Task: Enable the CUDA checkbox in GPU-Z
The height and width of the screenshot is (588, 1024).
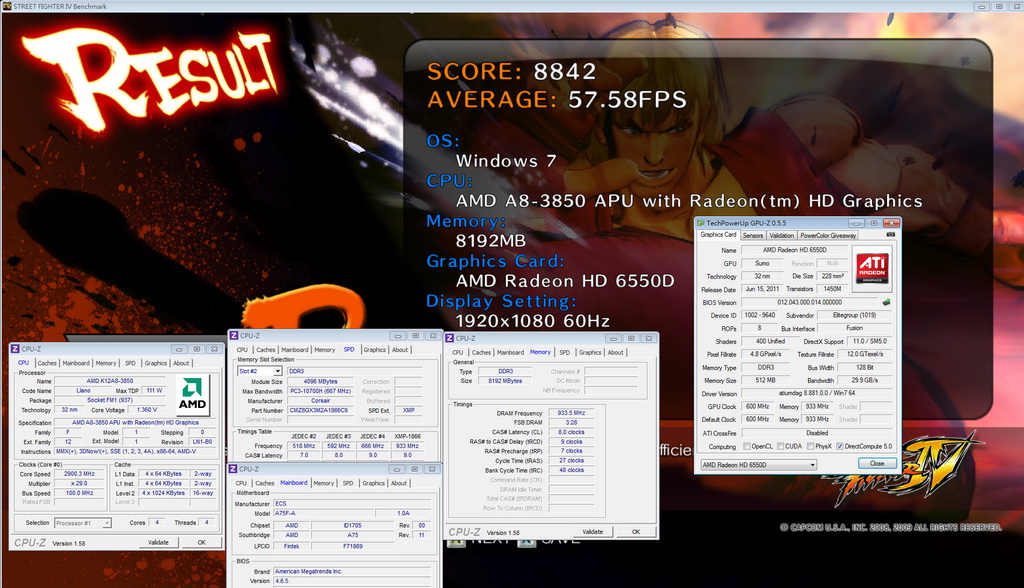Action: [x=780, y=446]
